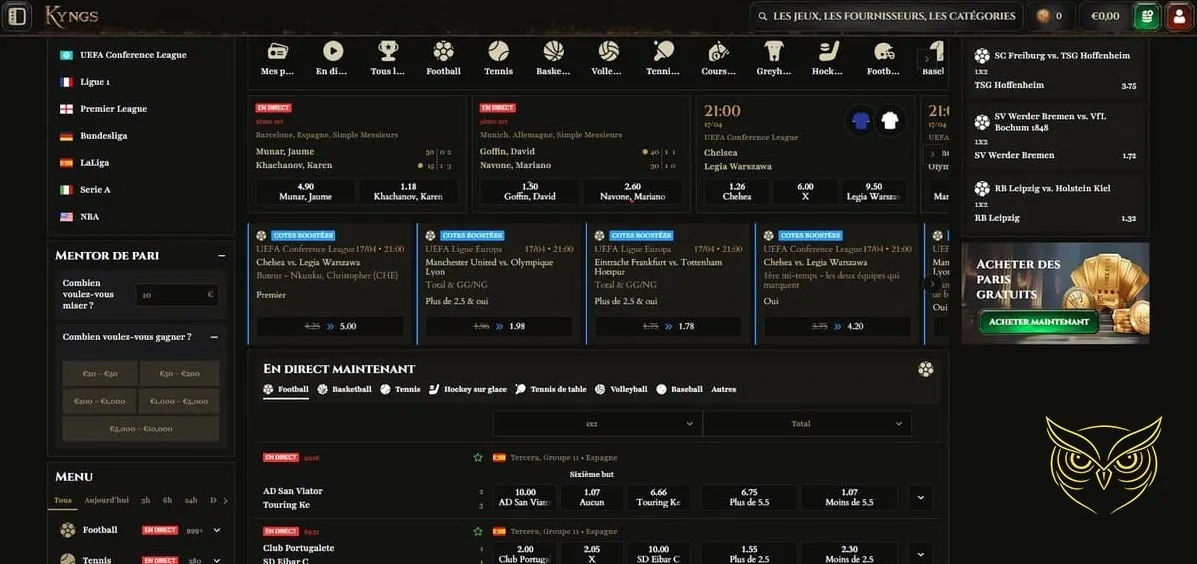This screenshot has height=564, width=1197.
Task: Collapse 'Combien voulez-vous gagner ?' section
Action: click(x=214, y=337)
